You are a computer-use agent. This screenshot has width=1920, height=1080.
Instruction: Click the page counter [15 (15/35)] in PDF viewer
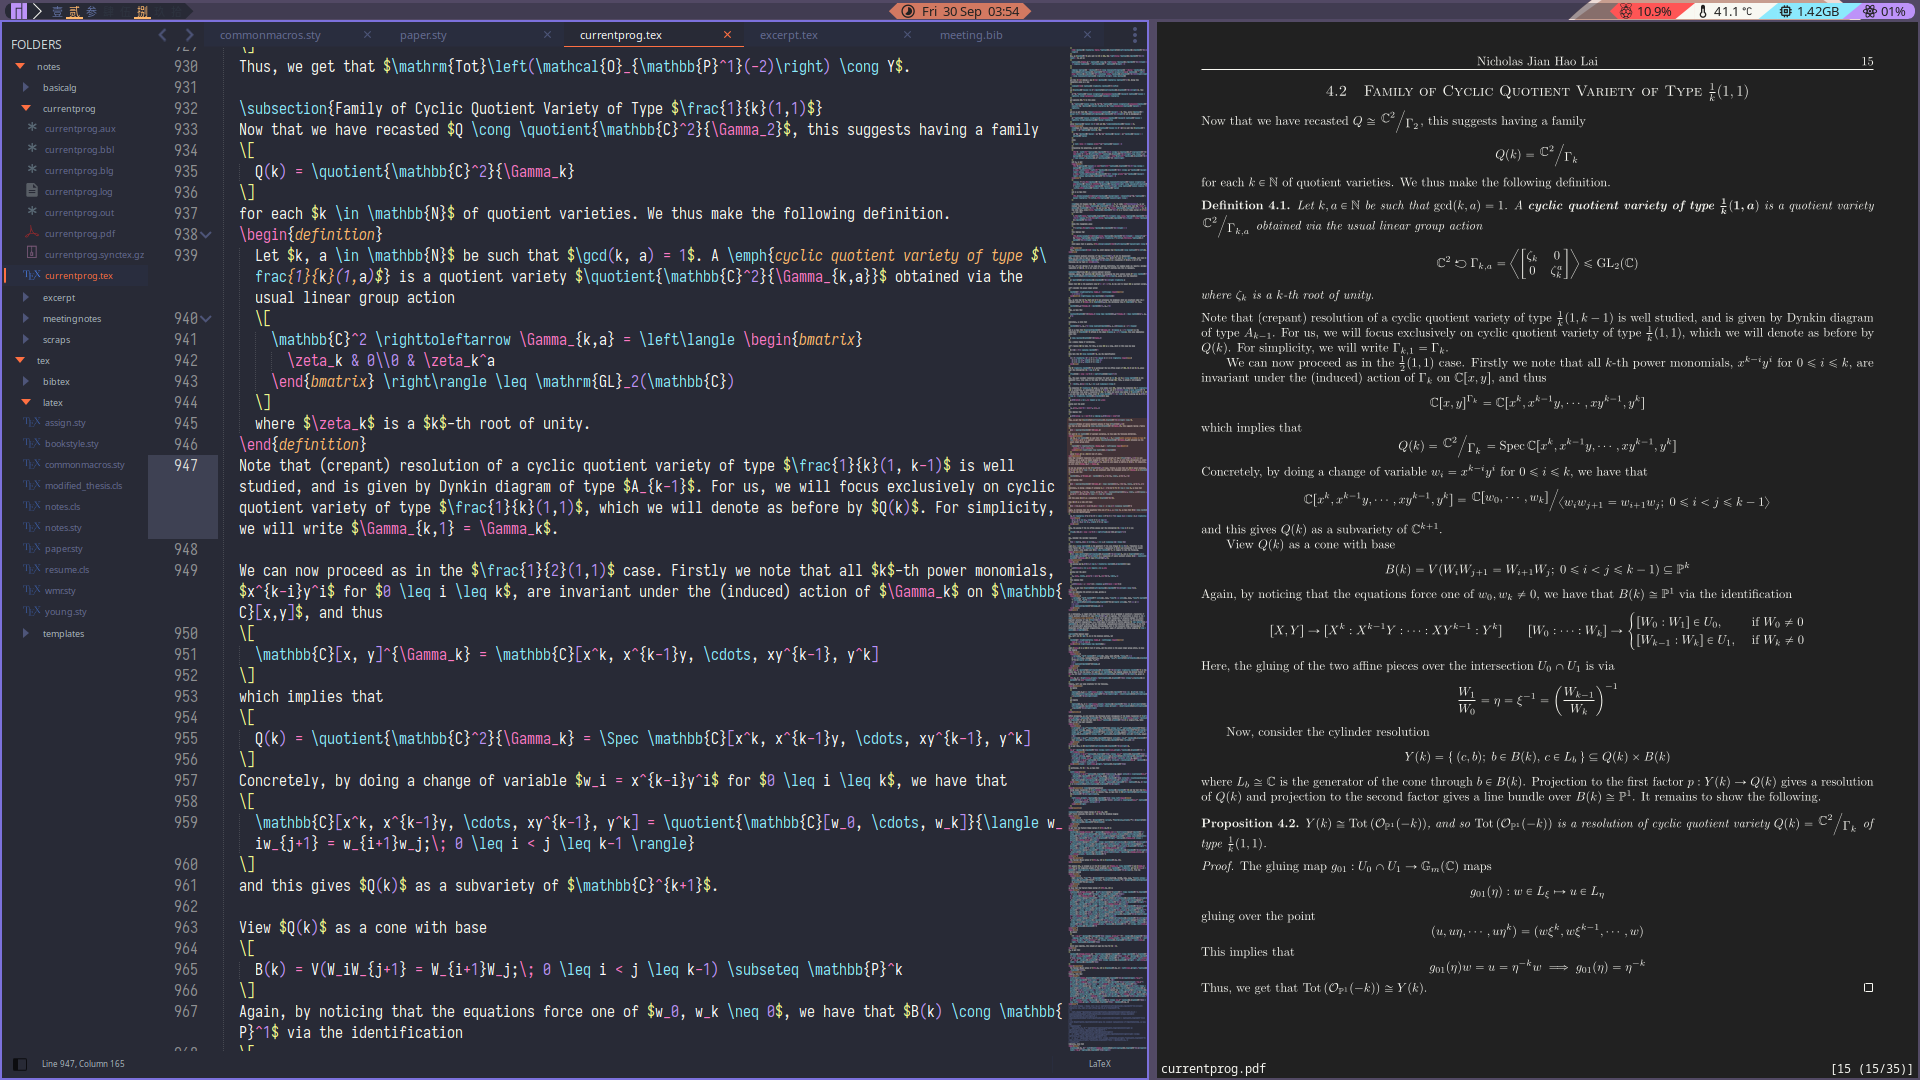pyautogui.click(x=1871, y=1068)
